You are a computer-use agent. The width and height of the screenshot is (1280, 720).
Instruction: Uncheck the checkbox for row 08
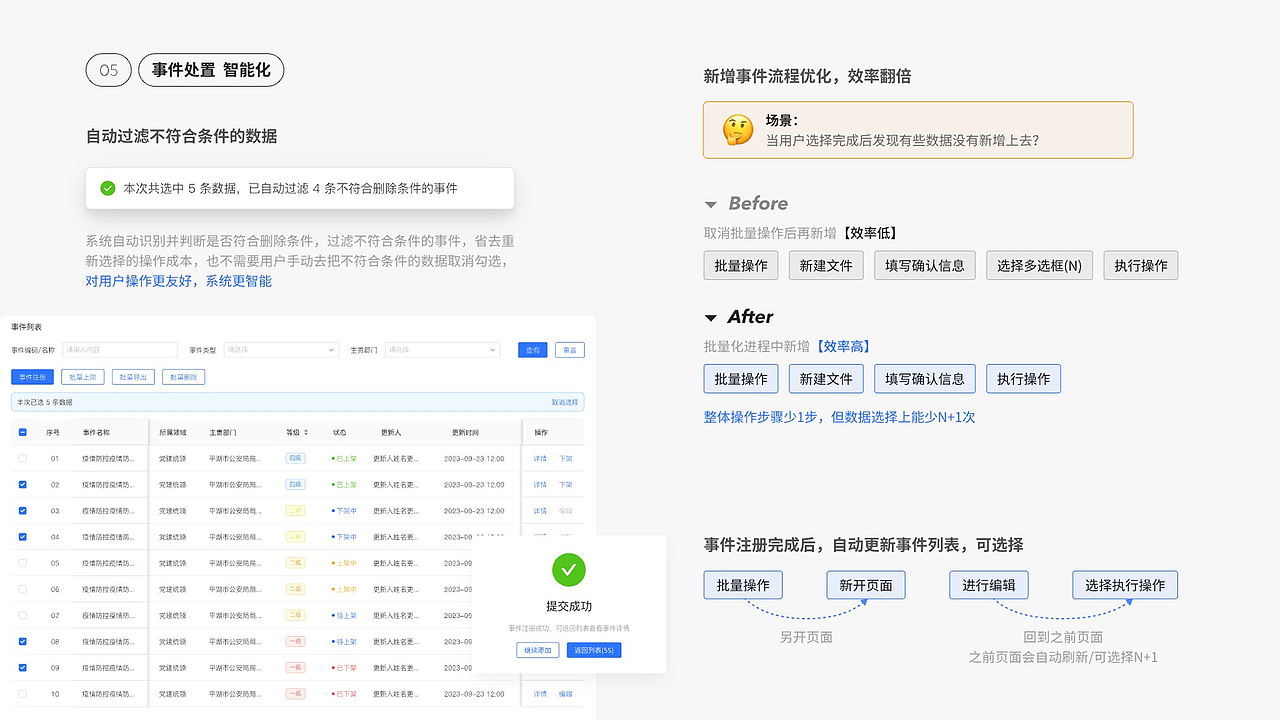23,641
